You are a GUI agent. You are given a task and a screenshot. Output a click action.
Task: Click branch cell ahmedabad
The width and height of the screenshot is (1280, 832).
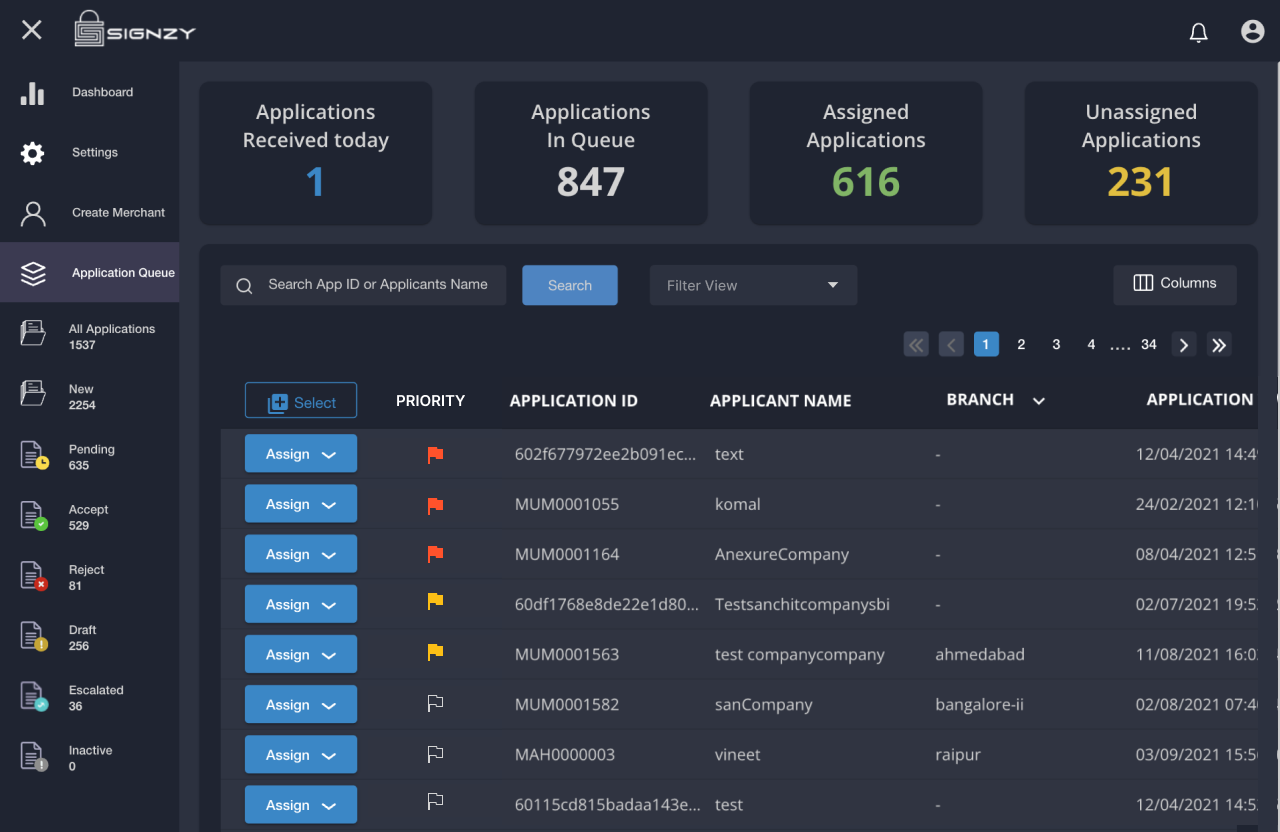pyautogui.click(x=980, y=654)
